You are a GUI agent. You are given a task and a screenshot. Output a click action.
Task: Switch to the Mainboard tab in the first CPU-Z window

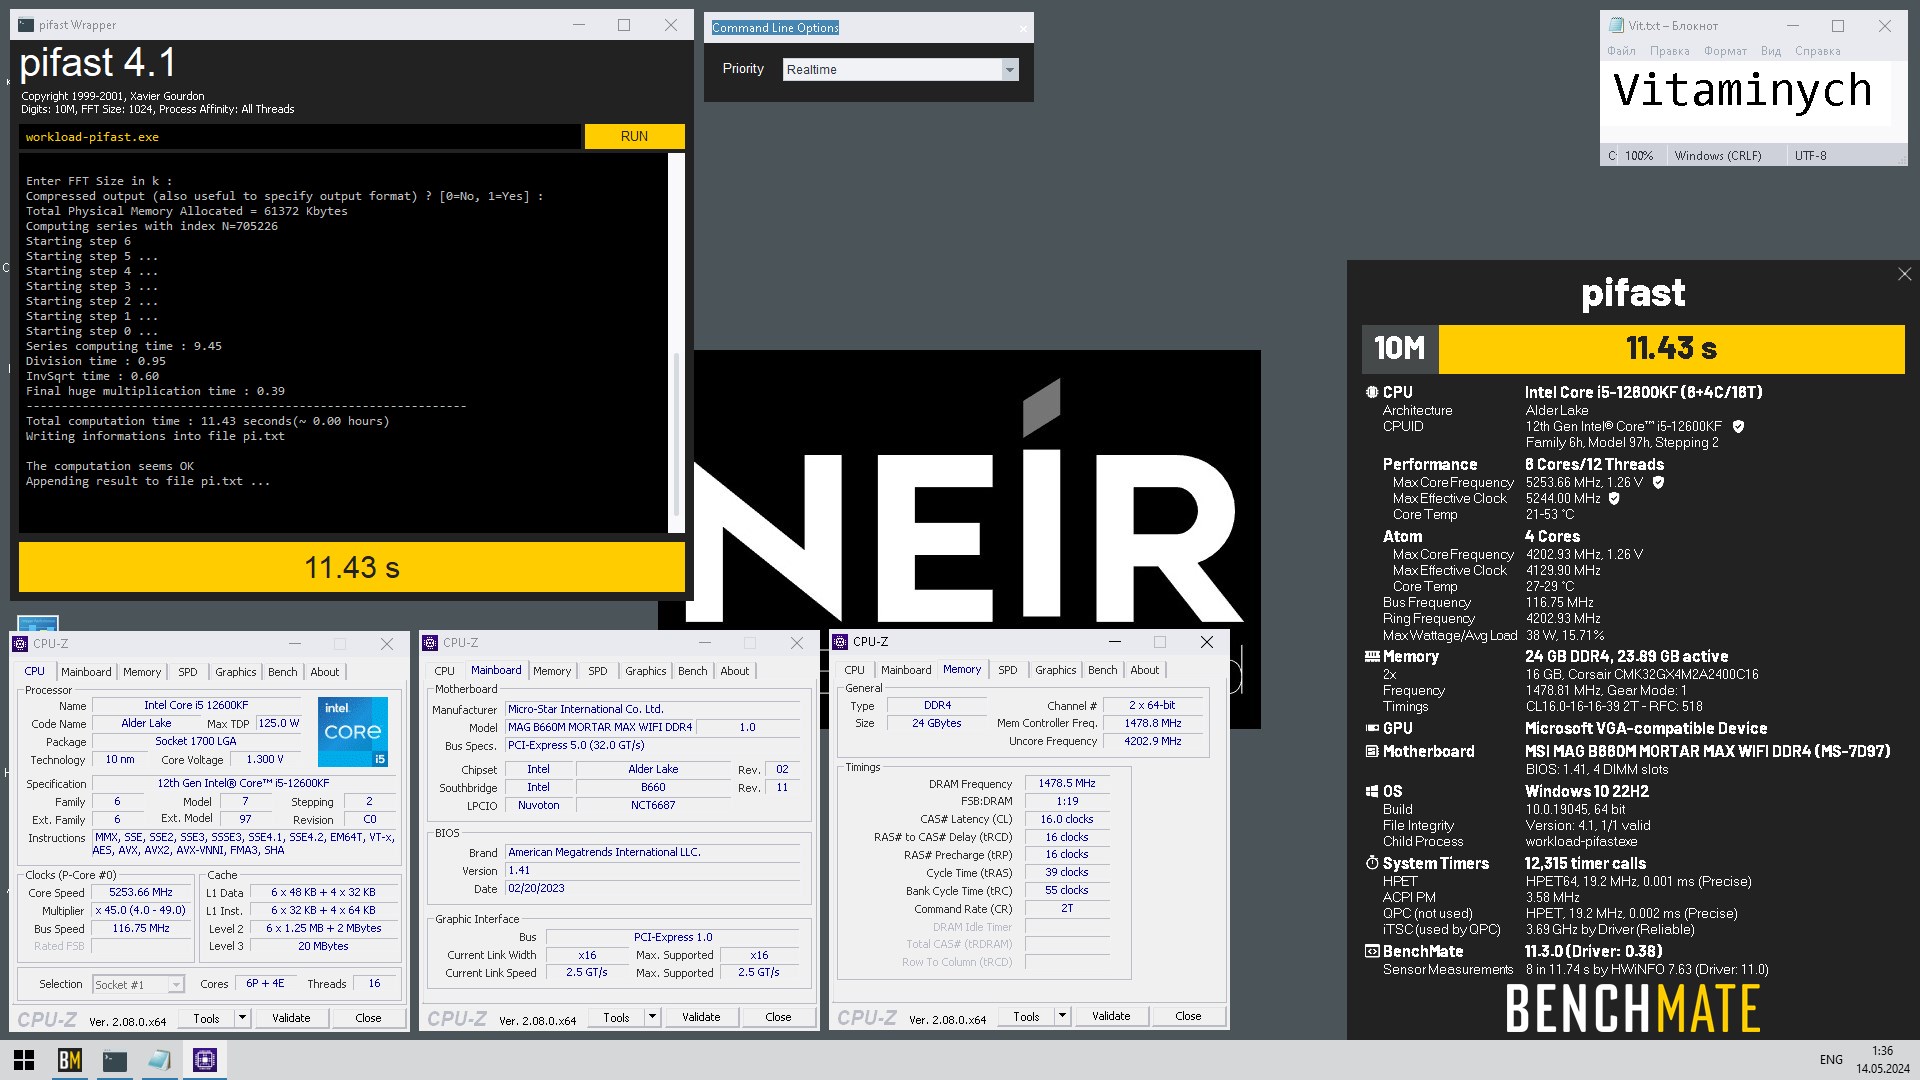coord(86,672)
